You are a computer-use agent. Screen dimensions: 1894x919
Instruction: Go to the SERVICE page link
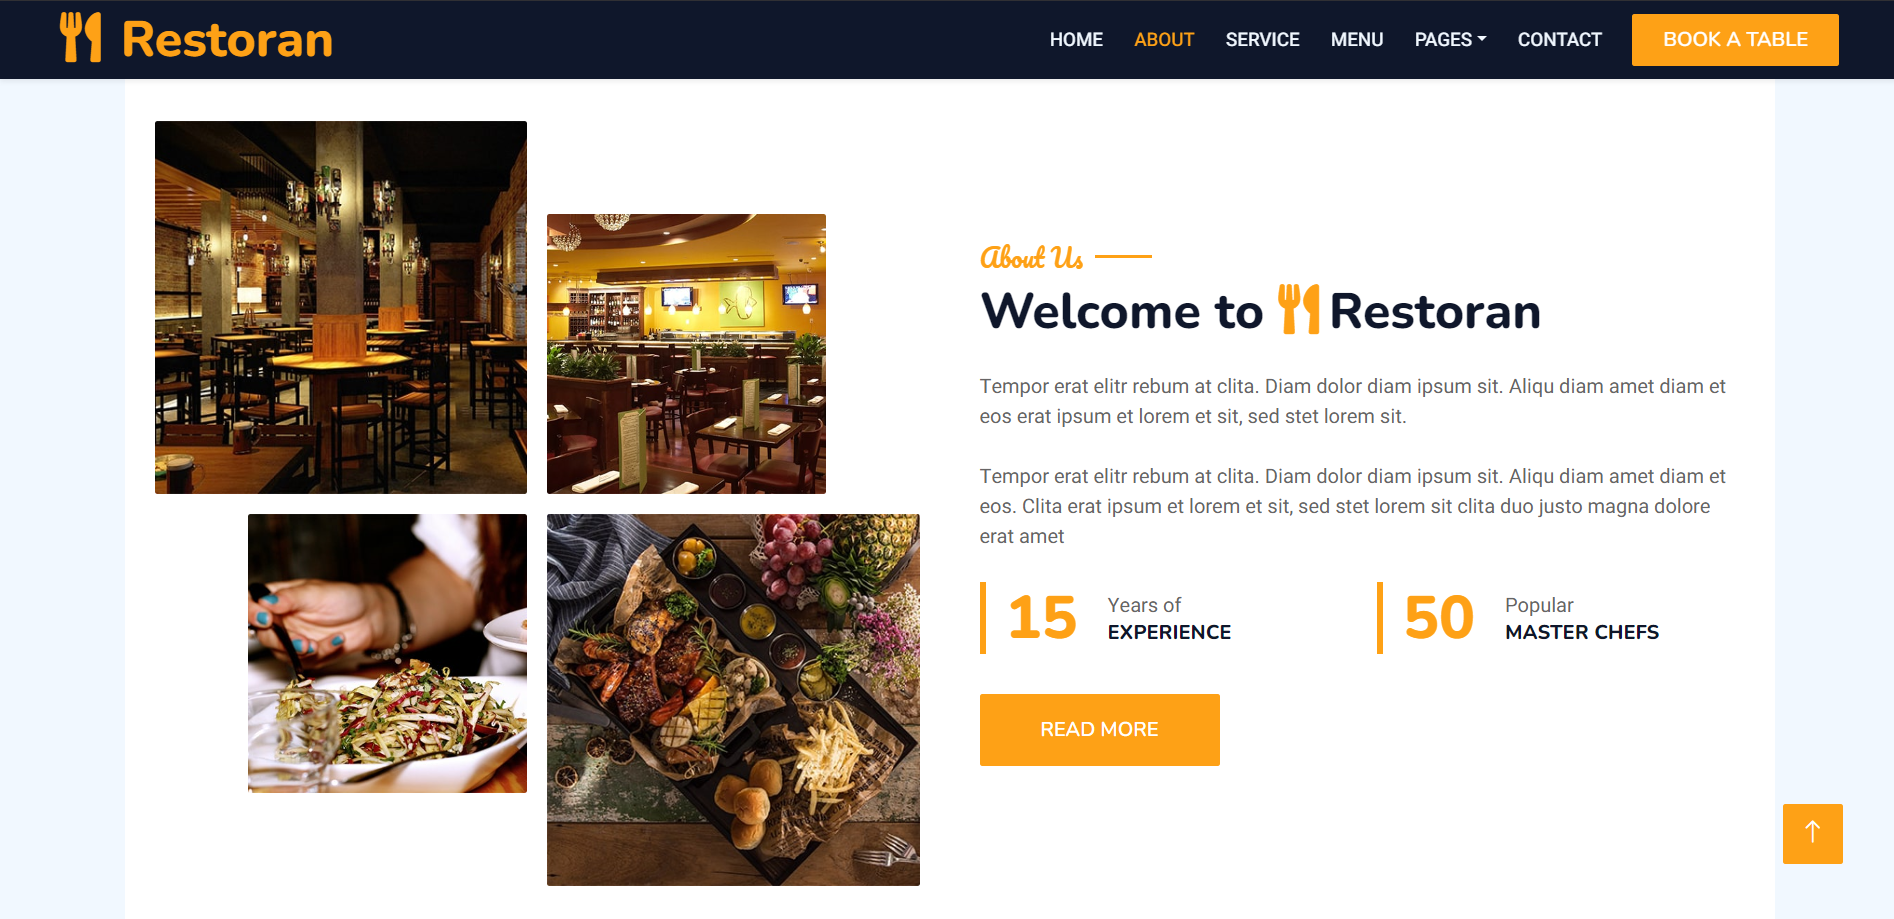(x=1262, y=40)
